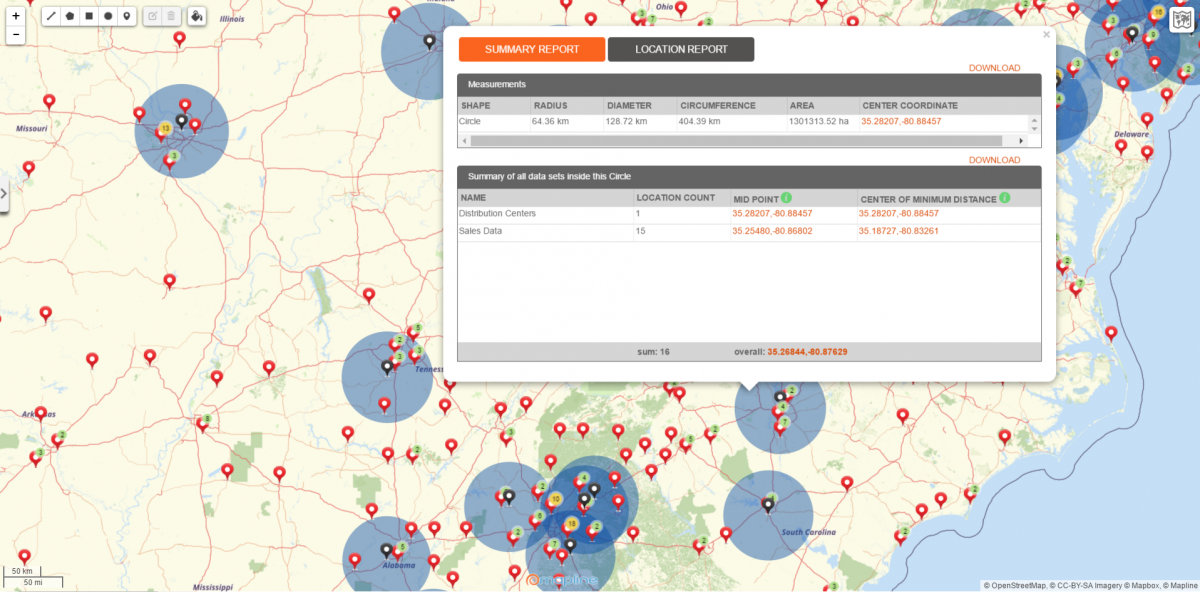
Task: Download the data sets summary
Action: click(994, 159)
